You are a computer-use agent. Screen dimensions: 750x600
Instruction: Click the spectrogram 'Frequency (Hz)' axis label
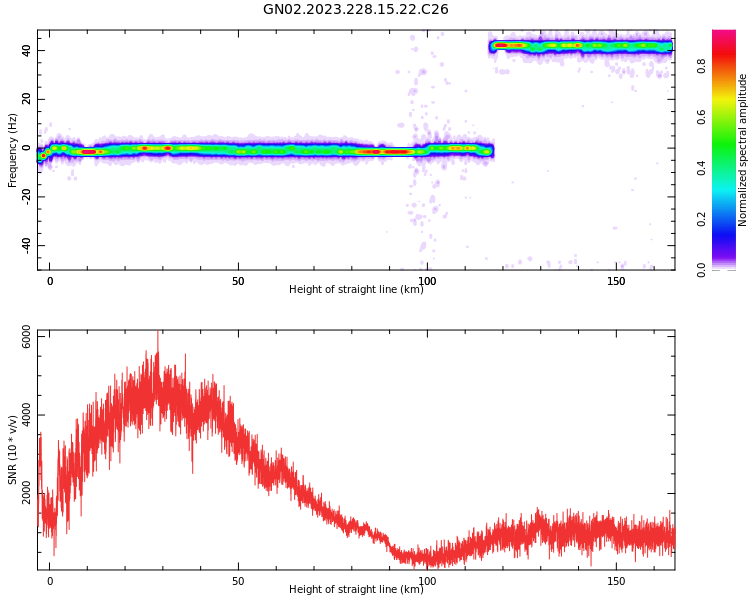click(12, 150)
